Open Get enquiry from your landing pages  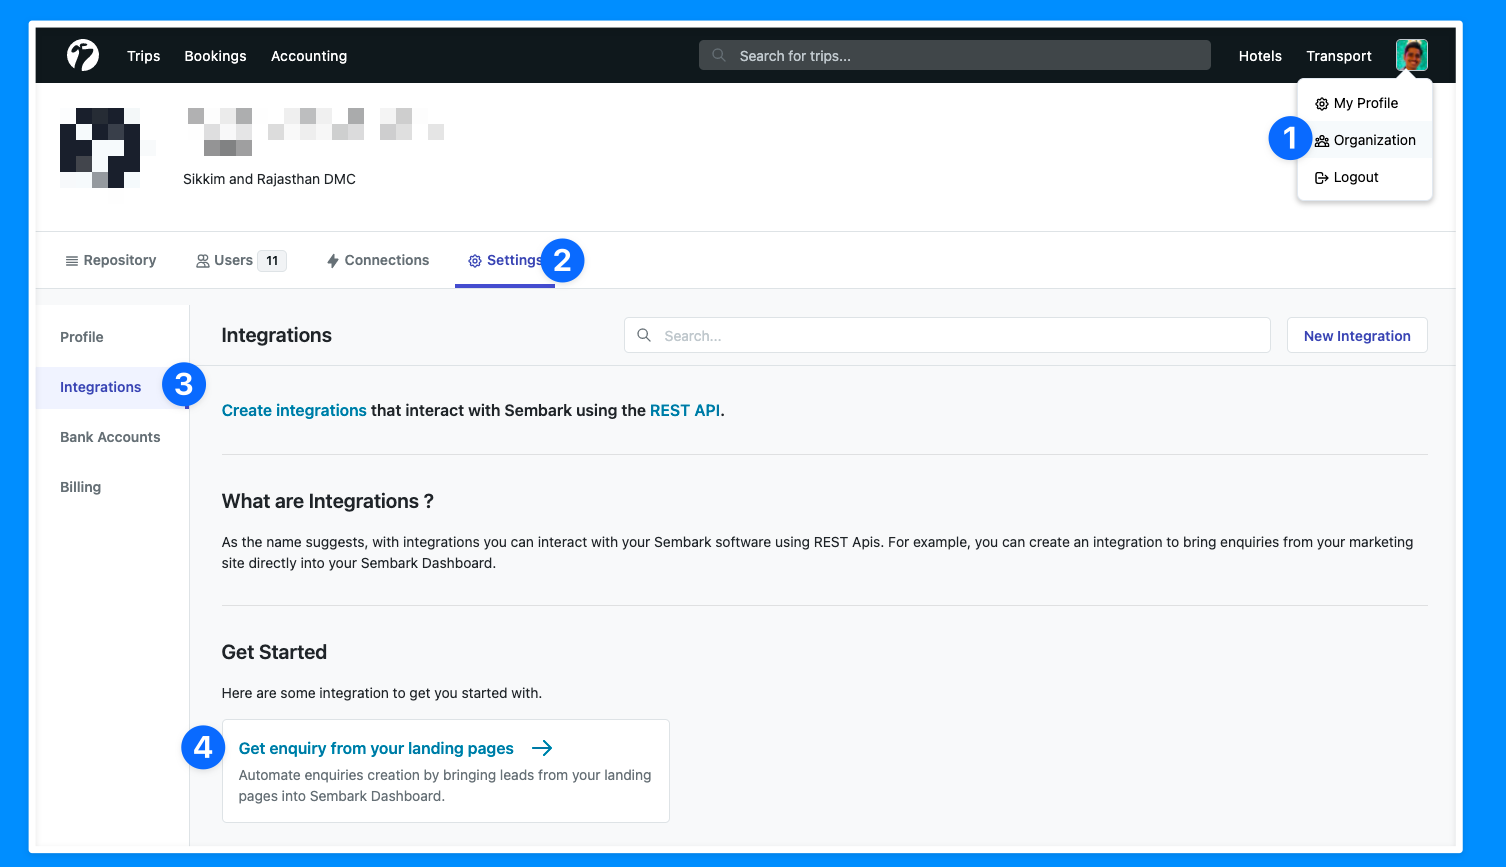375,748
